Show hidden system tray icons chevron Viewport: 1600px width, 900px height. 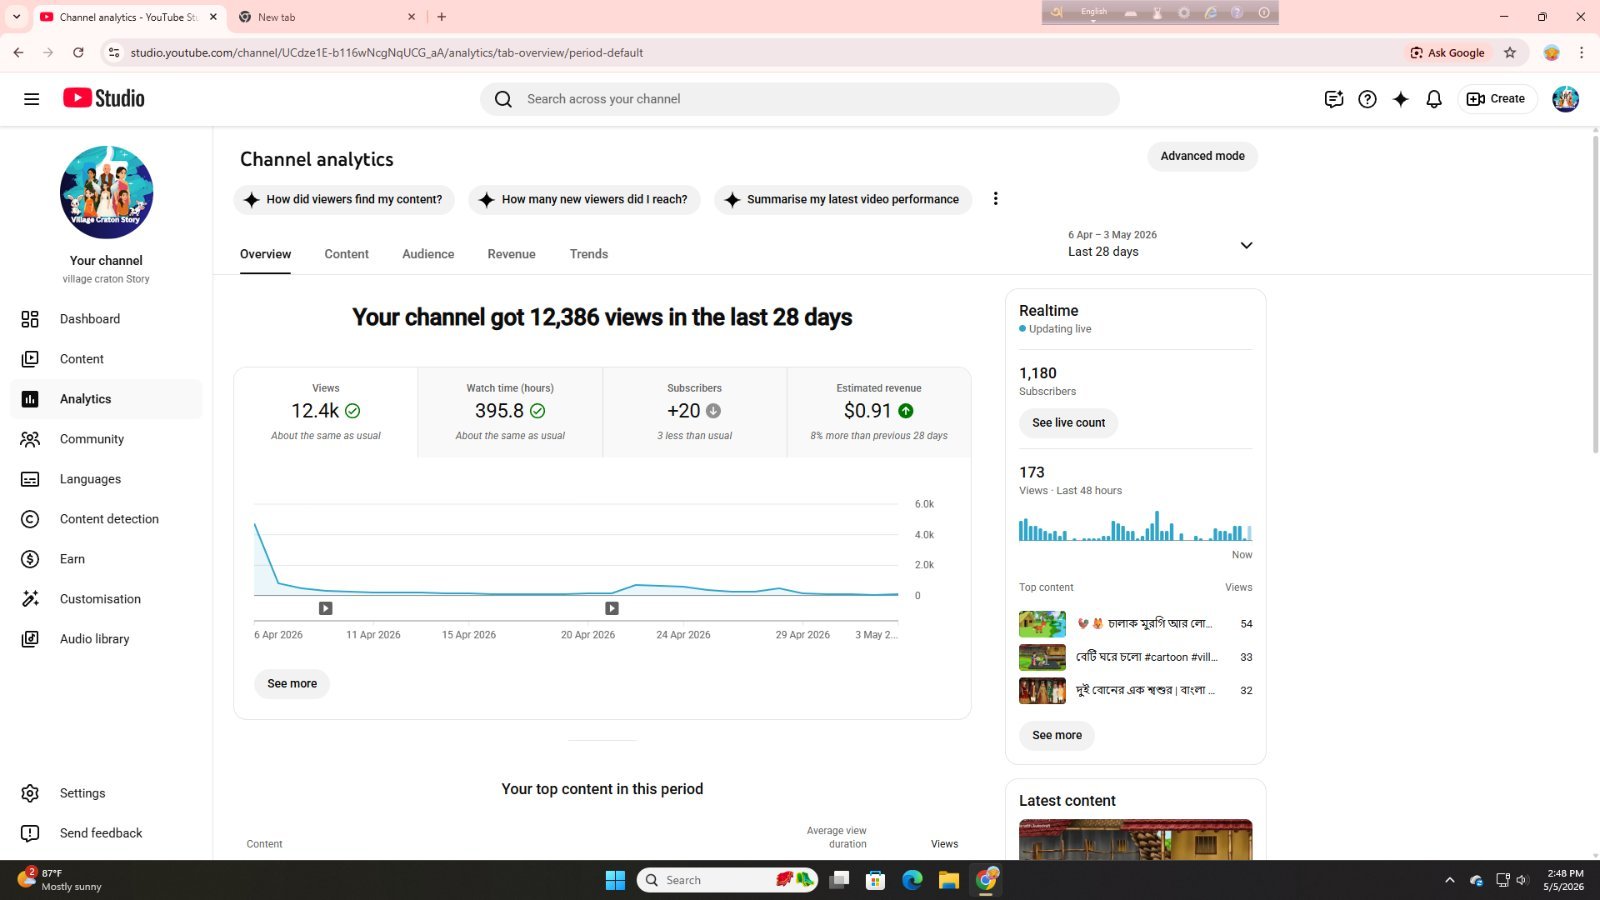tap(1449, 880)
